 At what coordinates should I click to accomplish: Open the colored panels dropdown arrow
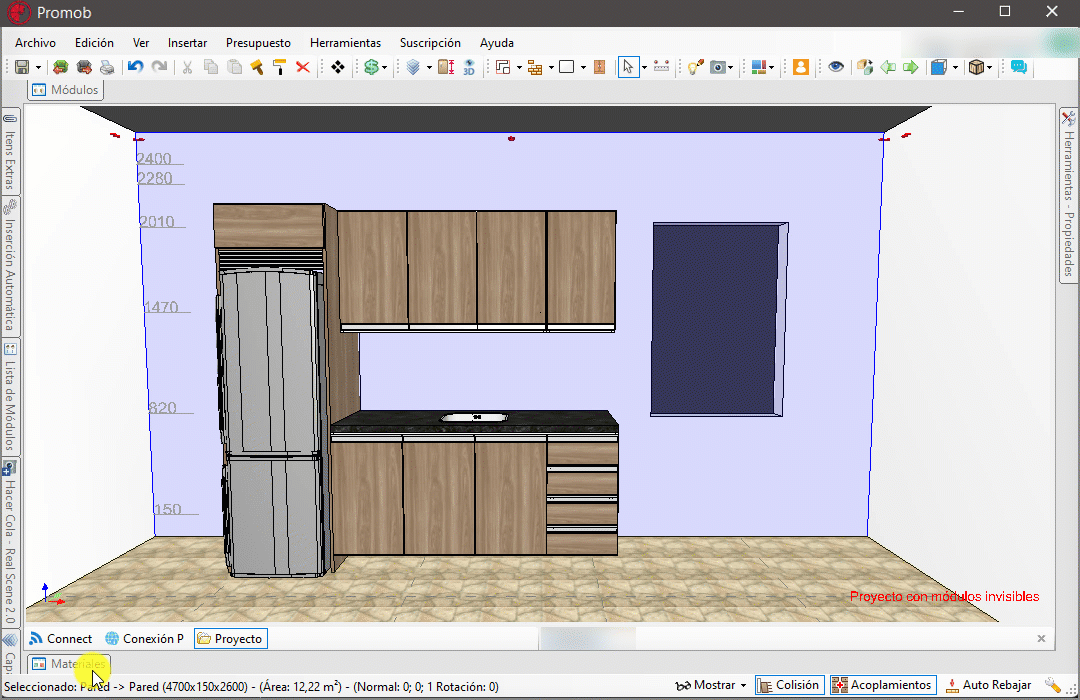tap(771, 68)
